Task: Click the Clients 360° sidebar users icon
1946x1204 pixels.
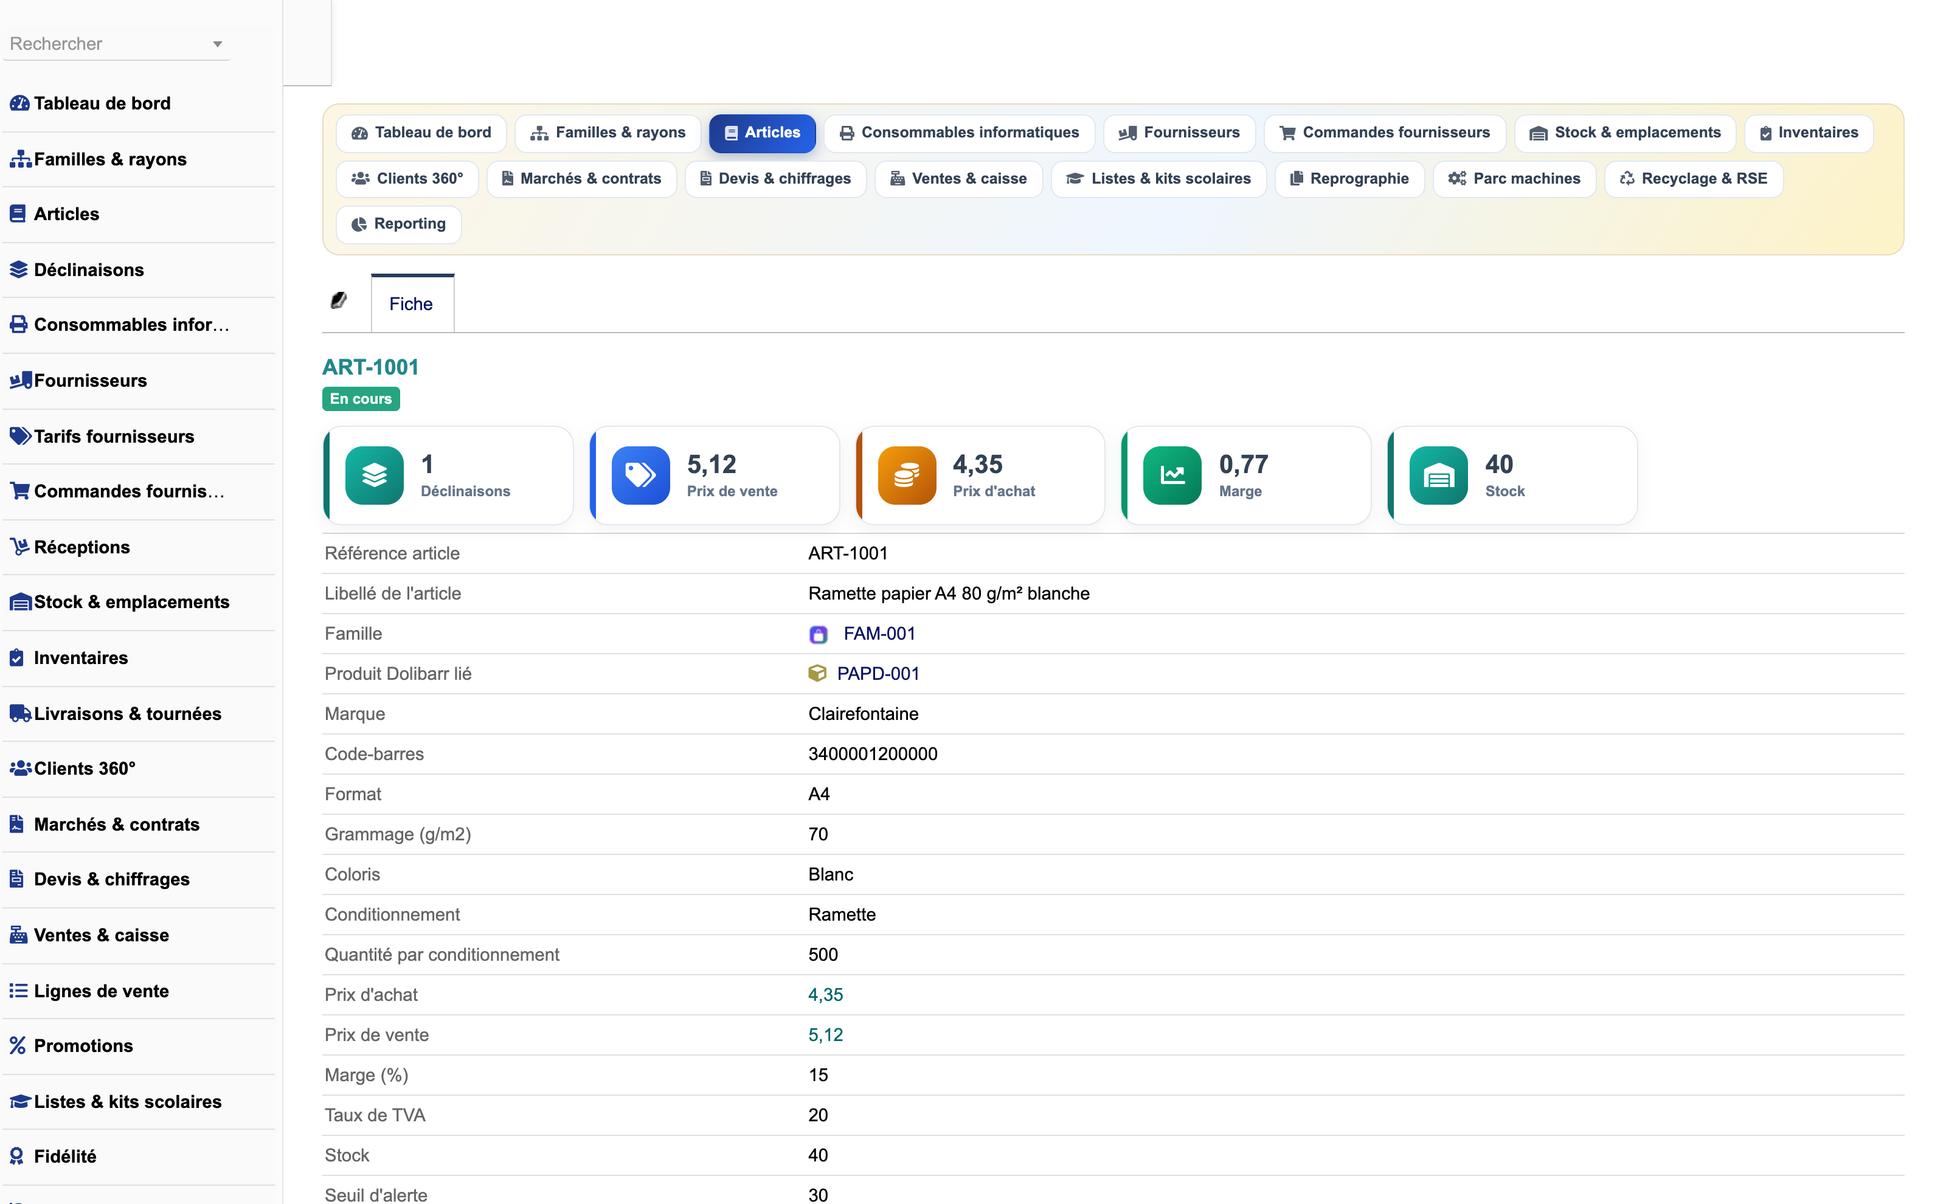Action: pos(20,768)
